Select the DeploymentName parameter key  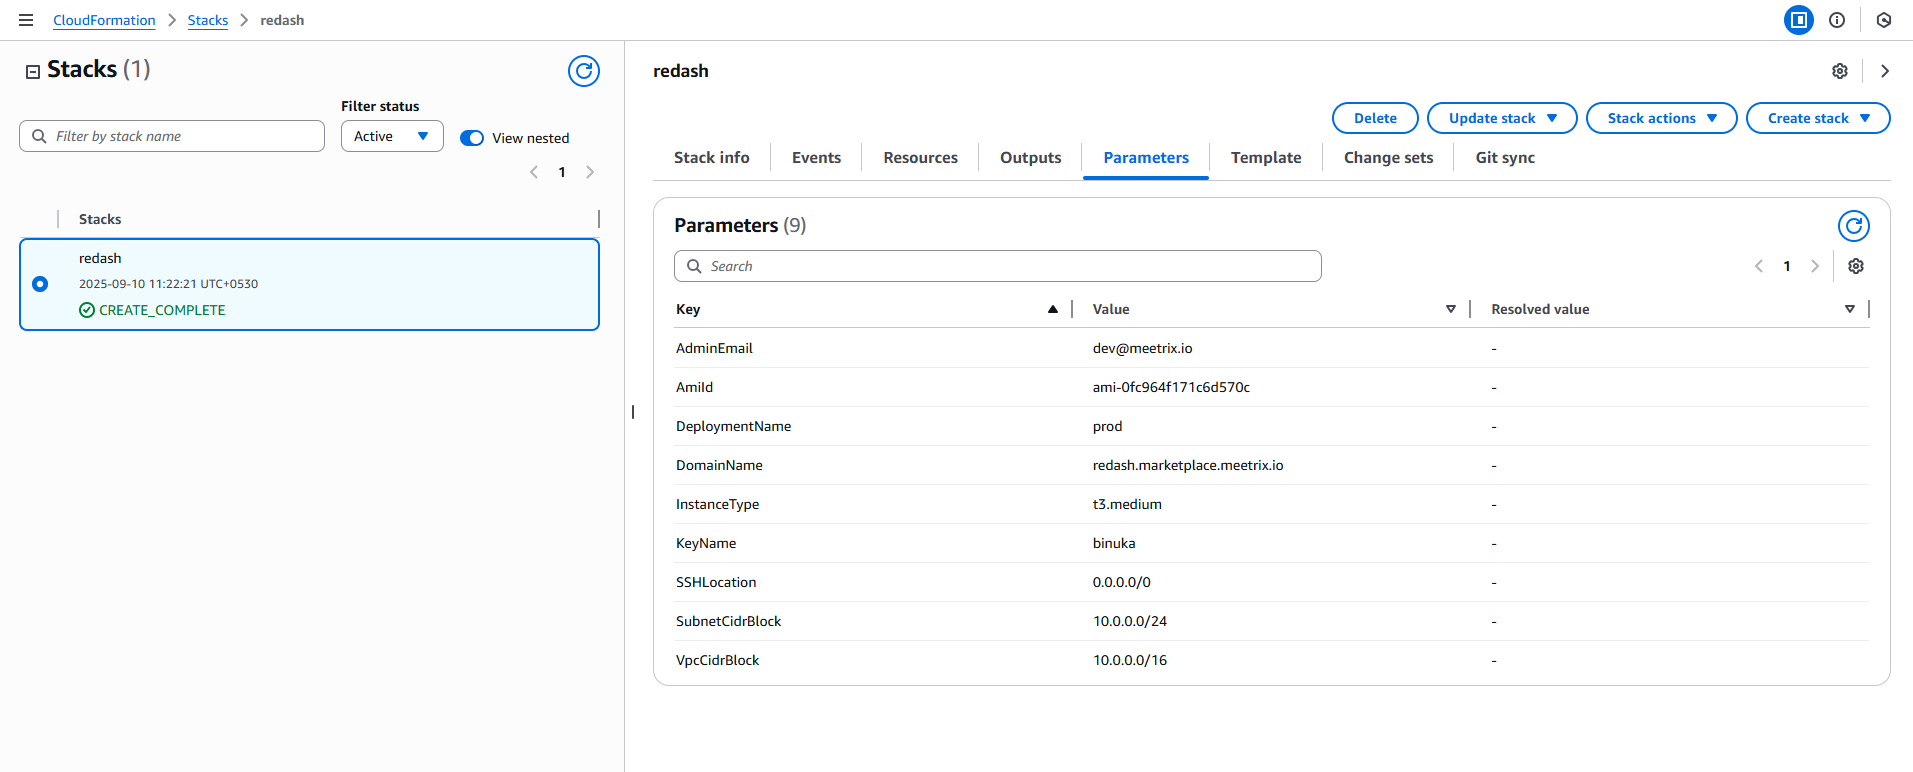point(733,426)
